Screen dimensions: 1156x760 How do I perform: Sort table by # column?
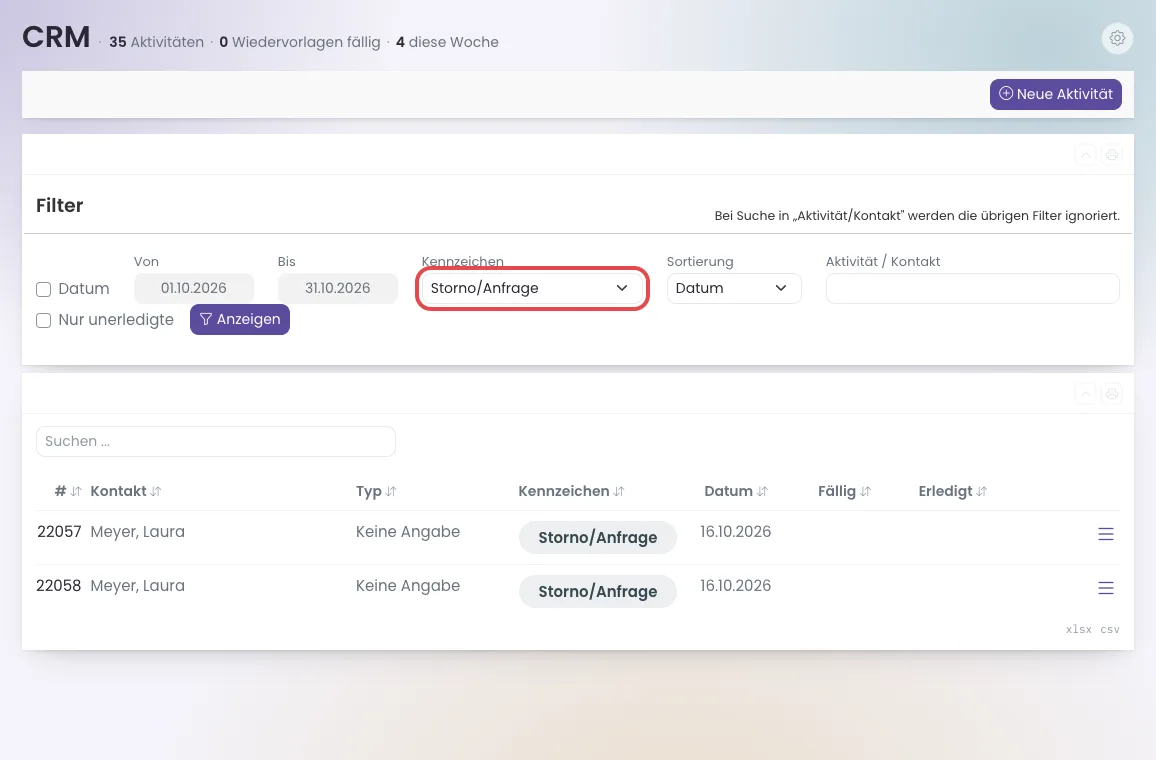click(x=68, y=491)
